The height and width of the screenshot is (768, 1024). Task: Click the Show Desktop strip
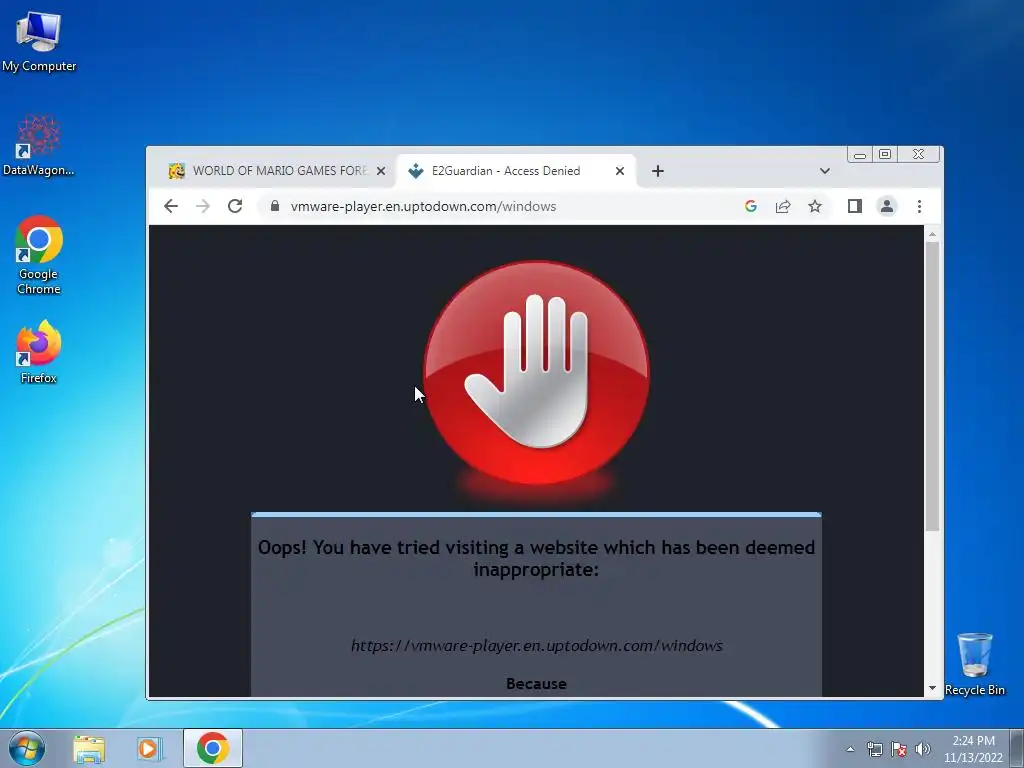(x=1017, y=748)
